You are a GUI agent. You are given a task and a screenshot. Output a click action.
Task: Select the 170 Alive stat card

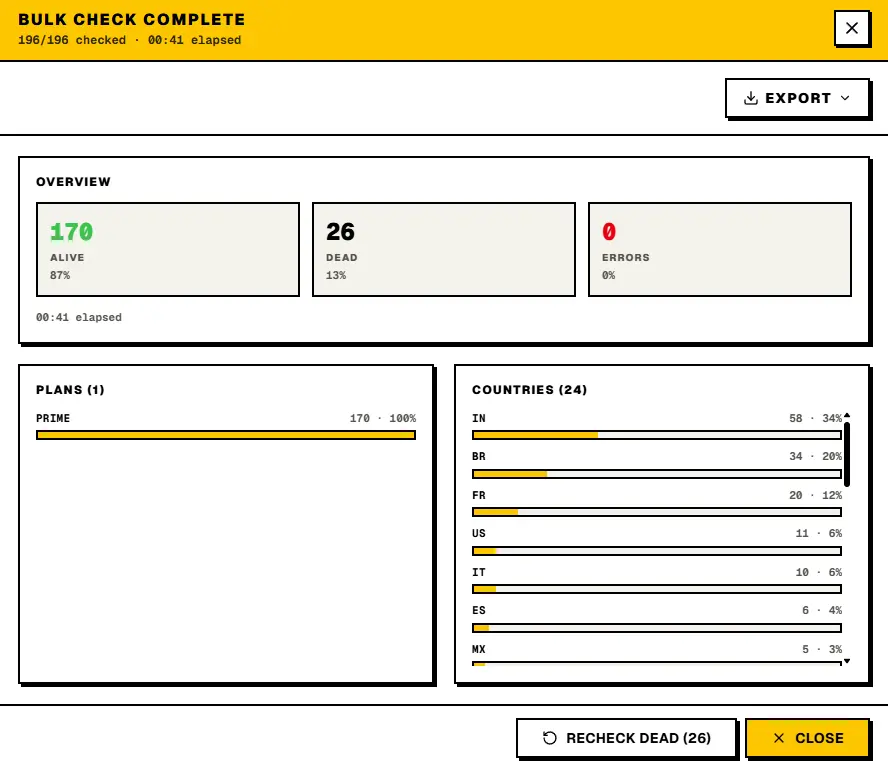168,249
